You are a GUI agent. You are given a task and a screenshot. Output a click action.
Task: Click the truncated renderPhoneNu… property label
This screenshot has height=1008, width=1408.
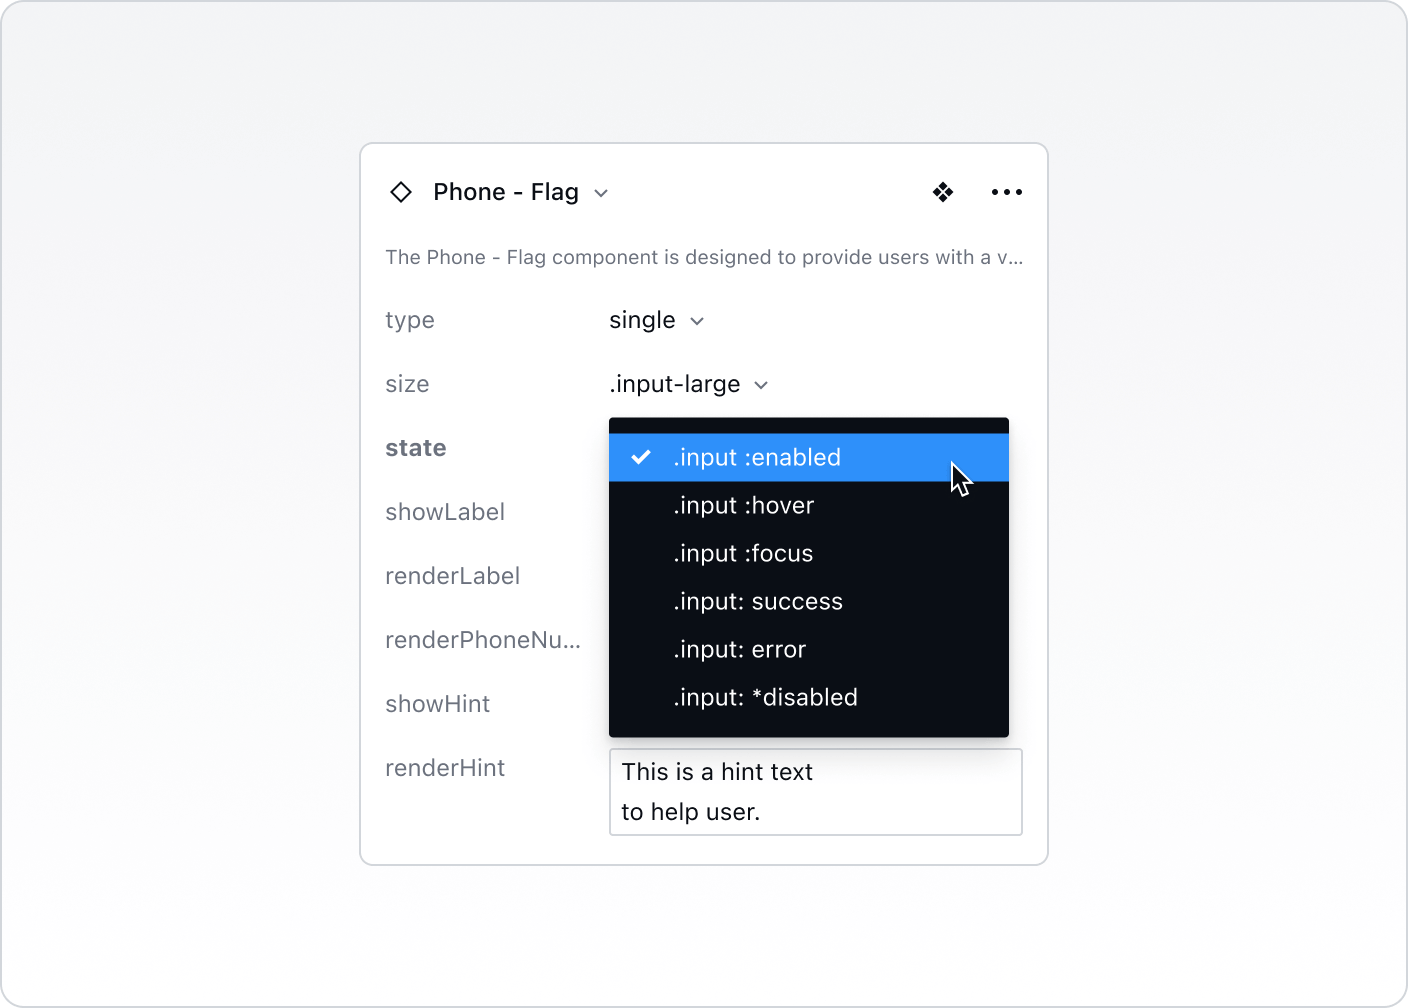pyautogui.click(x=483, y=640)
